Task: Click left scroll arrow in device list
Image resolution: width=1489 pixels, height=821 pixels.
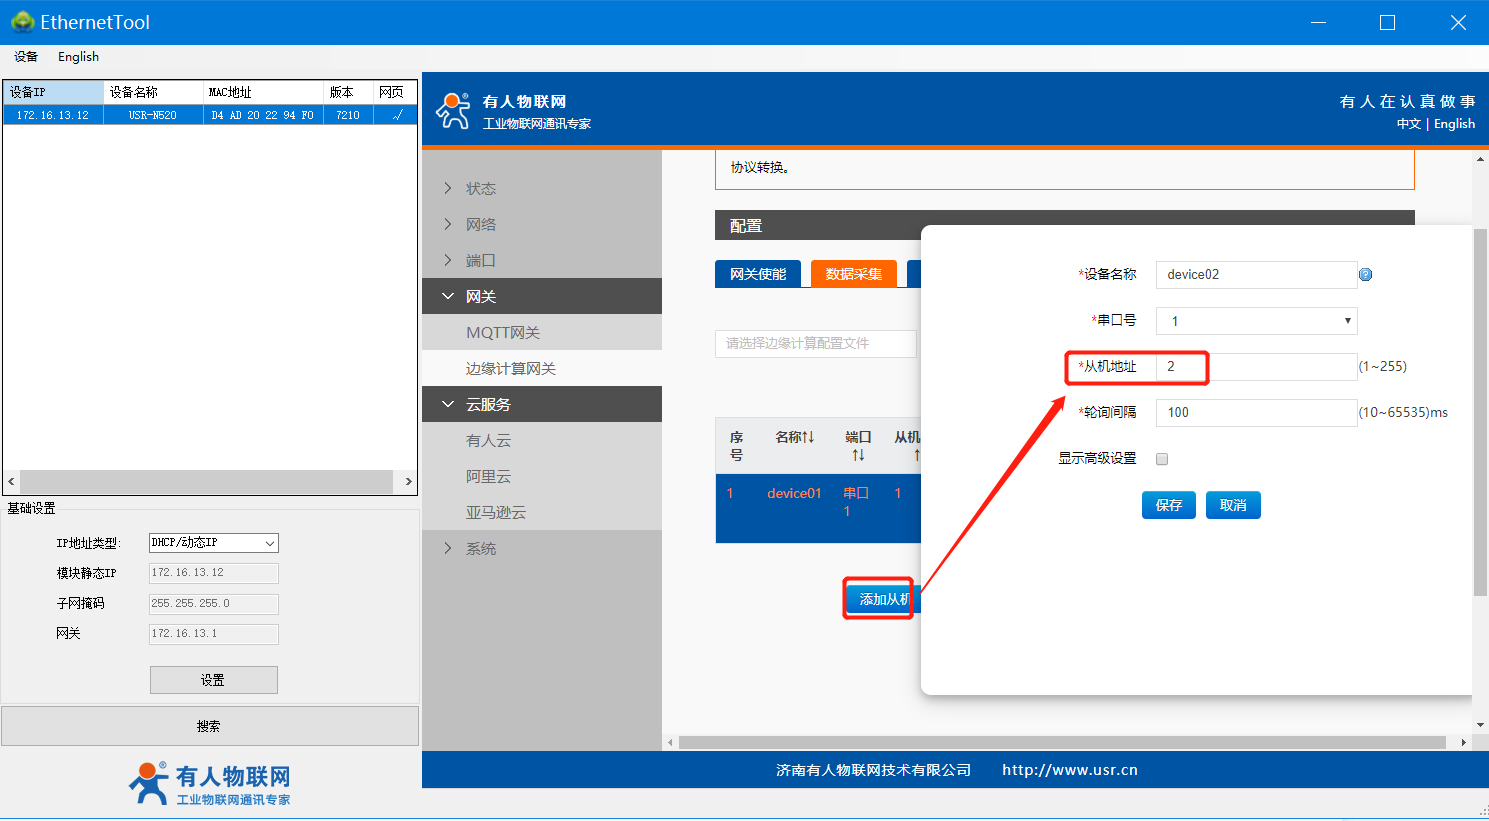Action: 11,482
